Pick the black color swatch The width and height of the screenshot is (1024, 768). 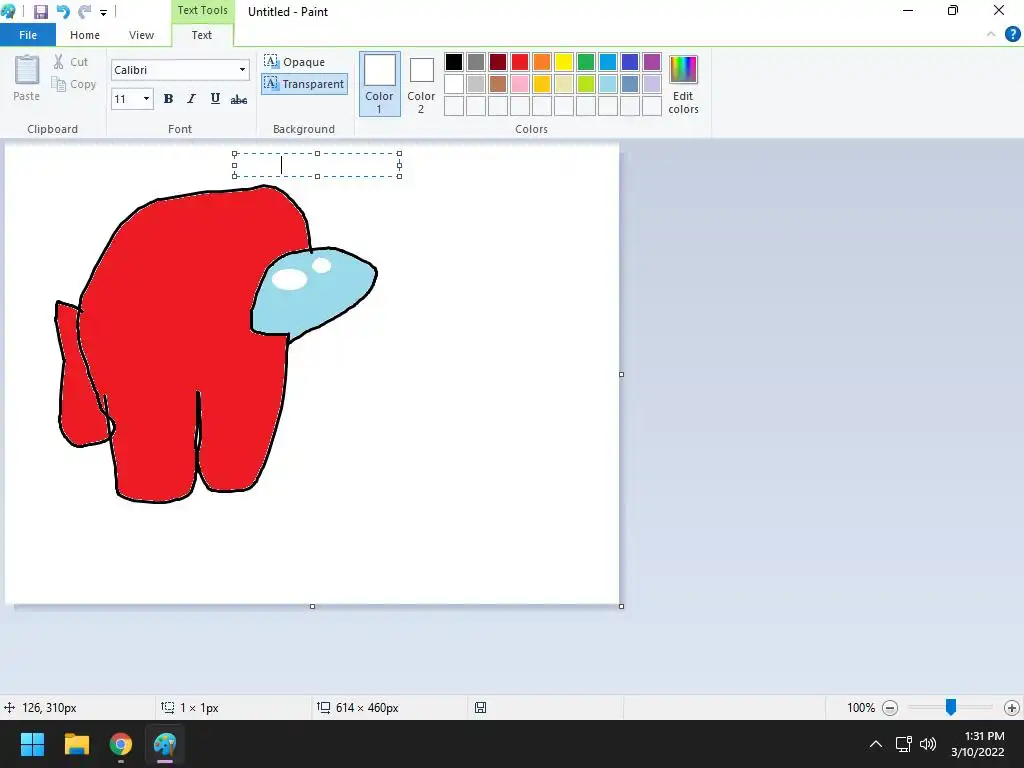(454, 62)
